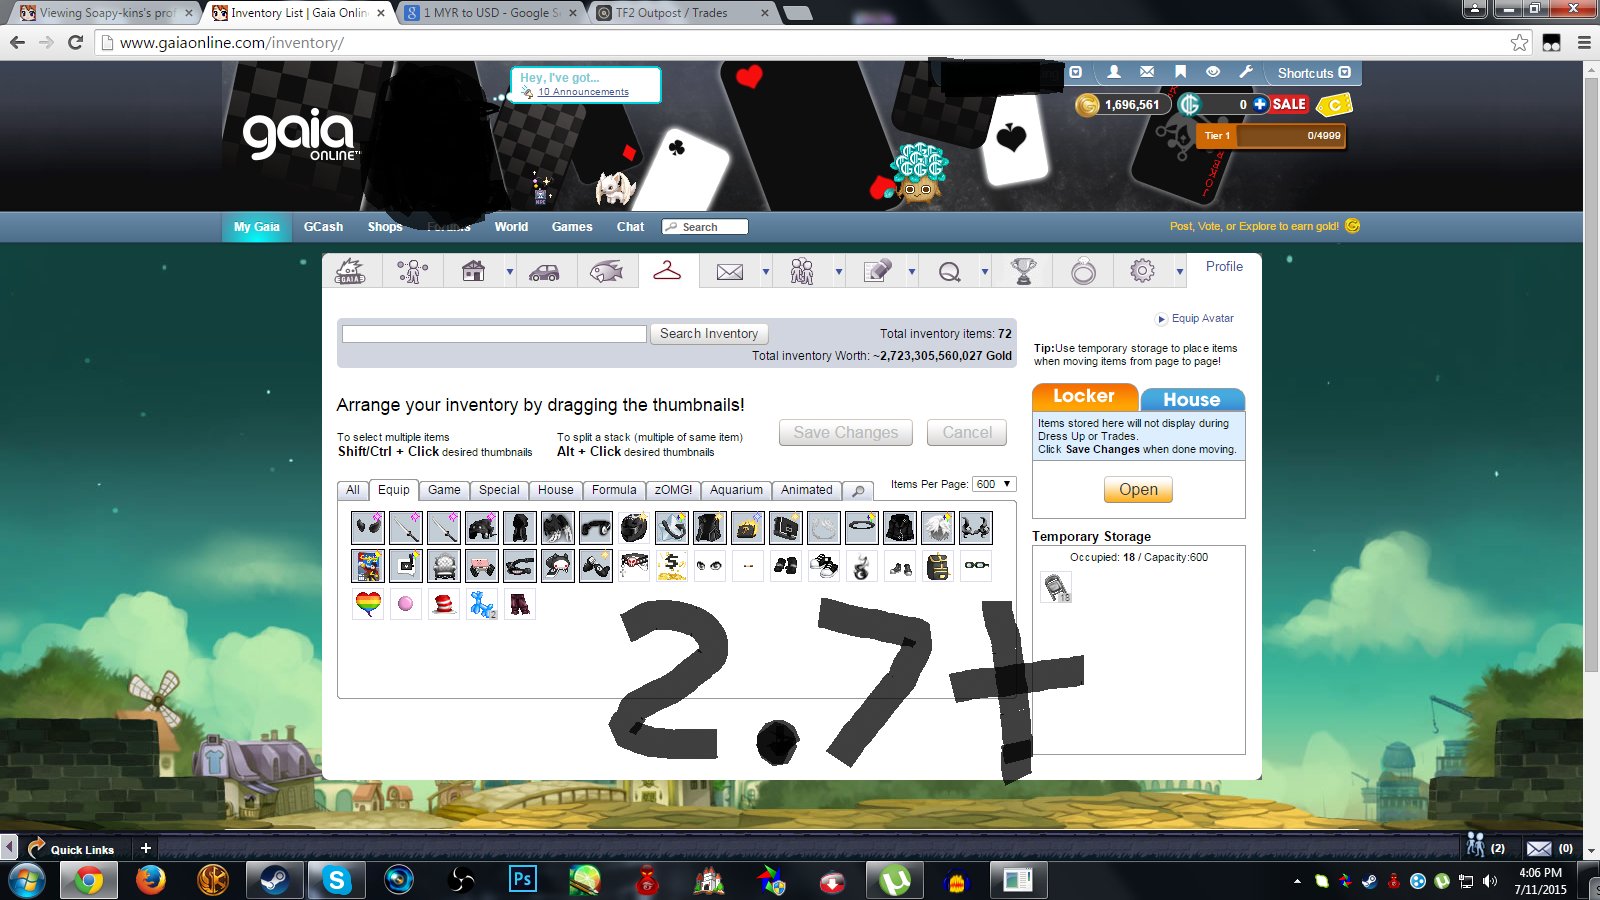Click the SALE badge in header
Image resolution: width=1600 pixels, height=900 pixels.
(x=1289, y=104)
